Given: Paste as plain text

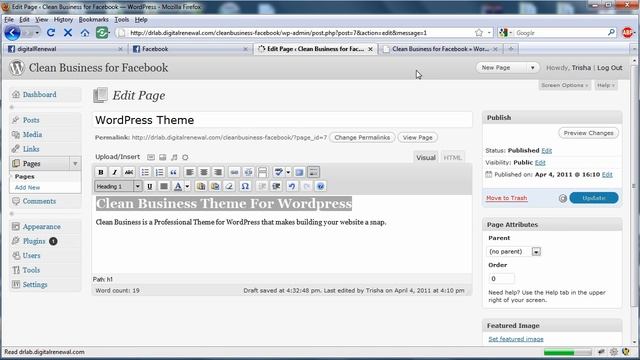Looking at the screenshot, I should [201, 187].
